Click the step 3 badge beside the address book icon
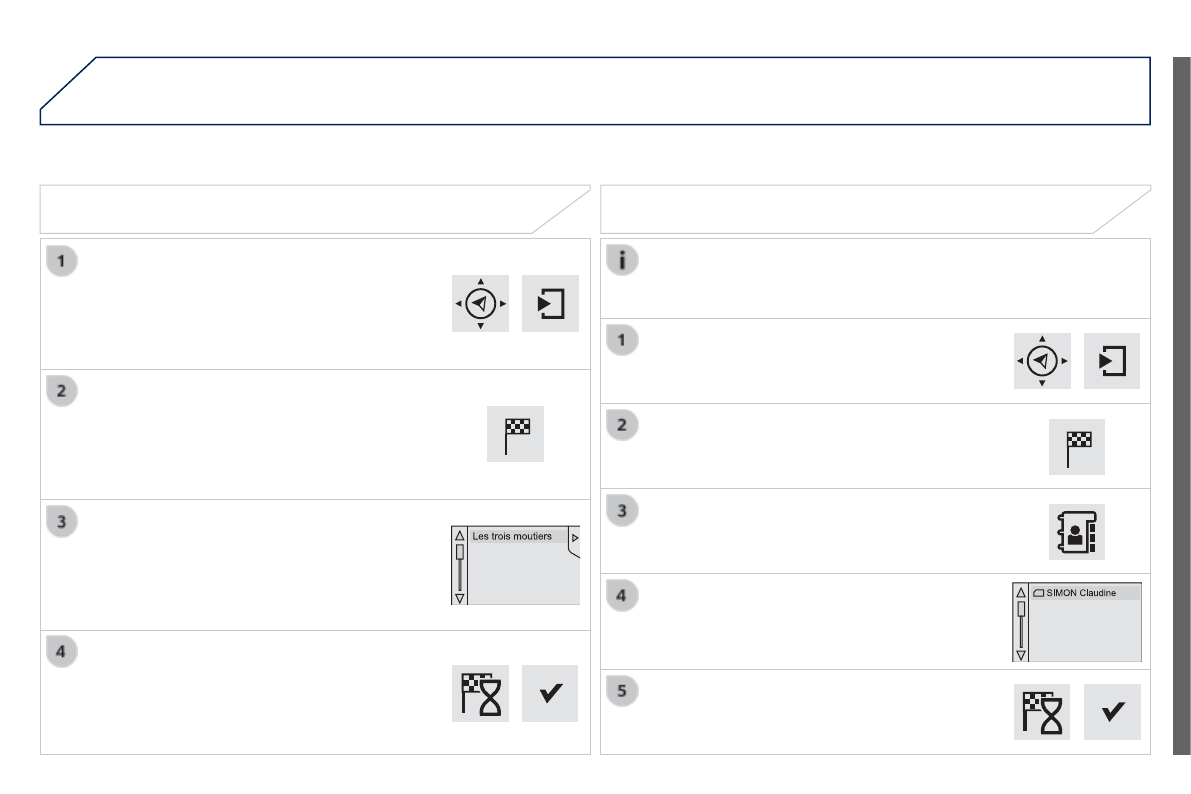Image resolution: width=1191 pixels, height=794 pixels. click(623, 510)
